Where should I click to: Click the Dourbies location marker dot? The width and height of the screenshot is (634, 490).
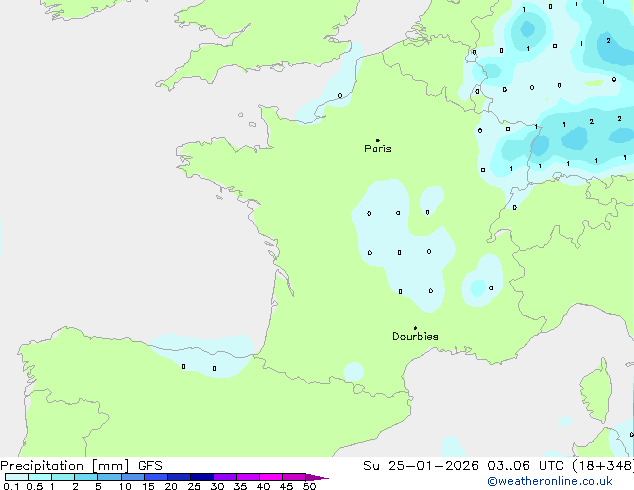[x=415, y=328]
